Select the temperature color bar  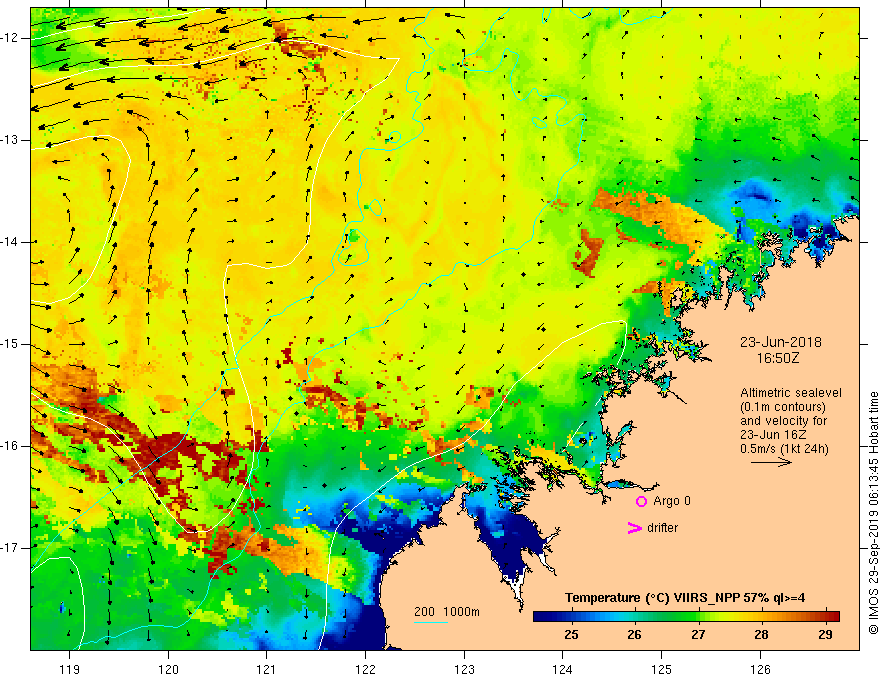(686, 616)
